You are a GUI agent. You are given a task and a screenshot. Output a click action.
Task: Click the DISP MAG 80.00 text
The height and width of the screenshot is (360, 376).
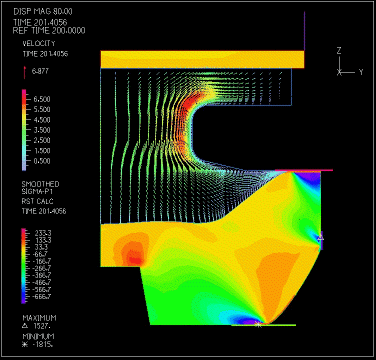click(43, 12)
